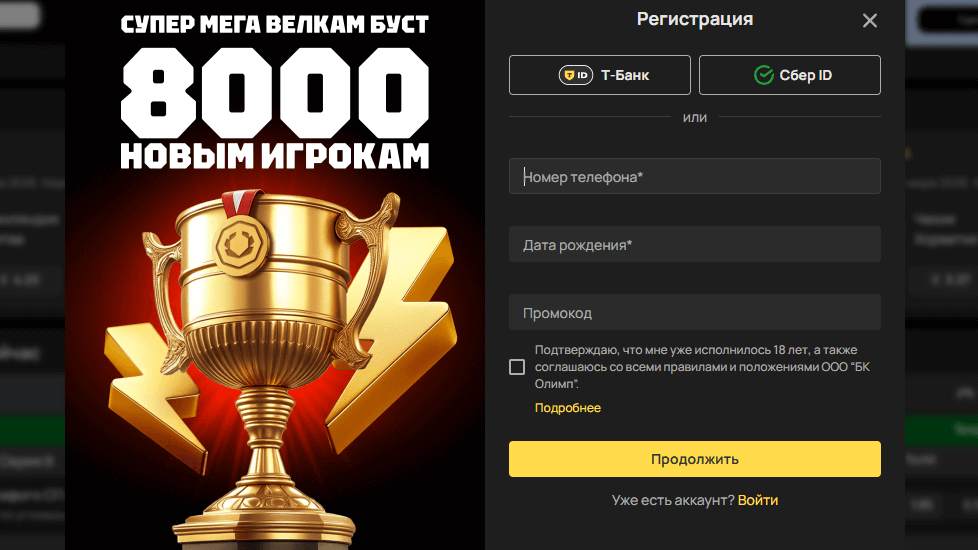The image size is (978, 550).
Task: Focus the Номер телефона input field
Action: pos(695,176)
